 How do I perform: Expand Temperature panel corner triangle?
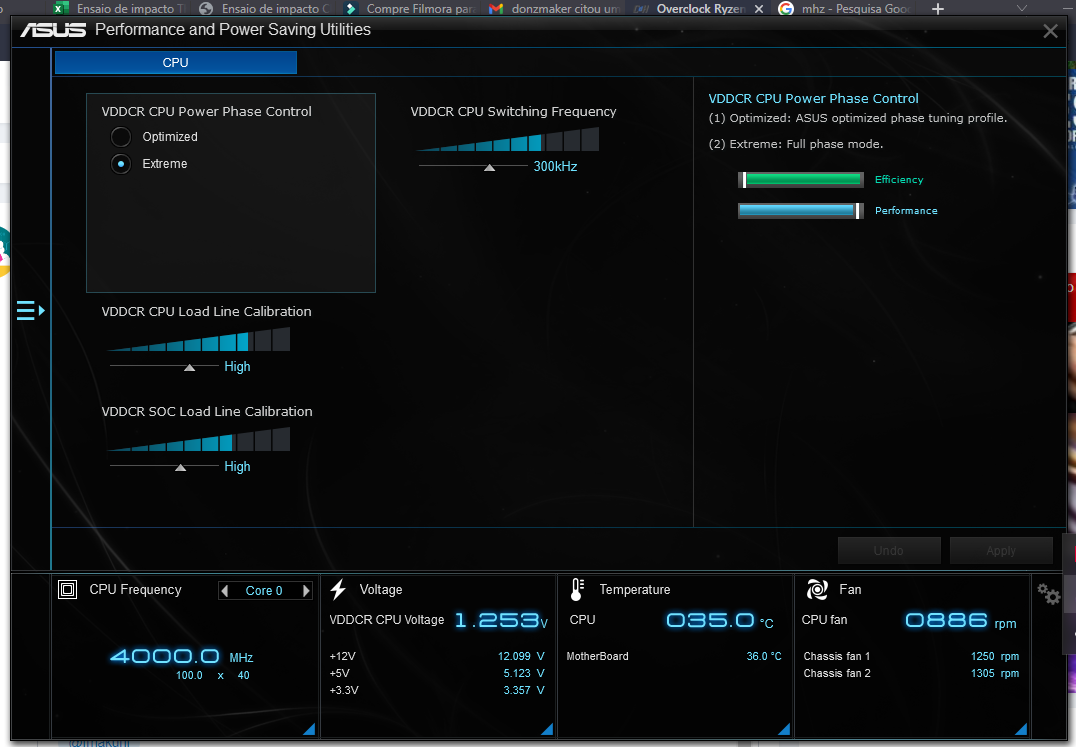[784, 729]
